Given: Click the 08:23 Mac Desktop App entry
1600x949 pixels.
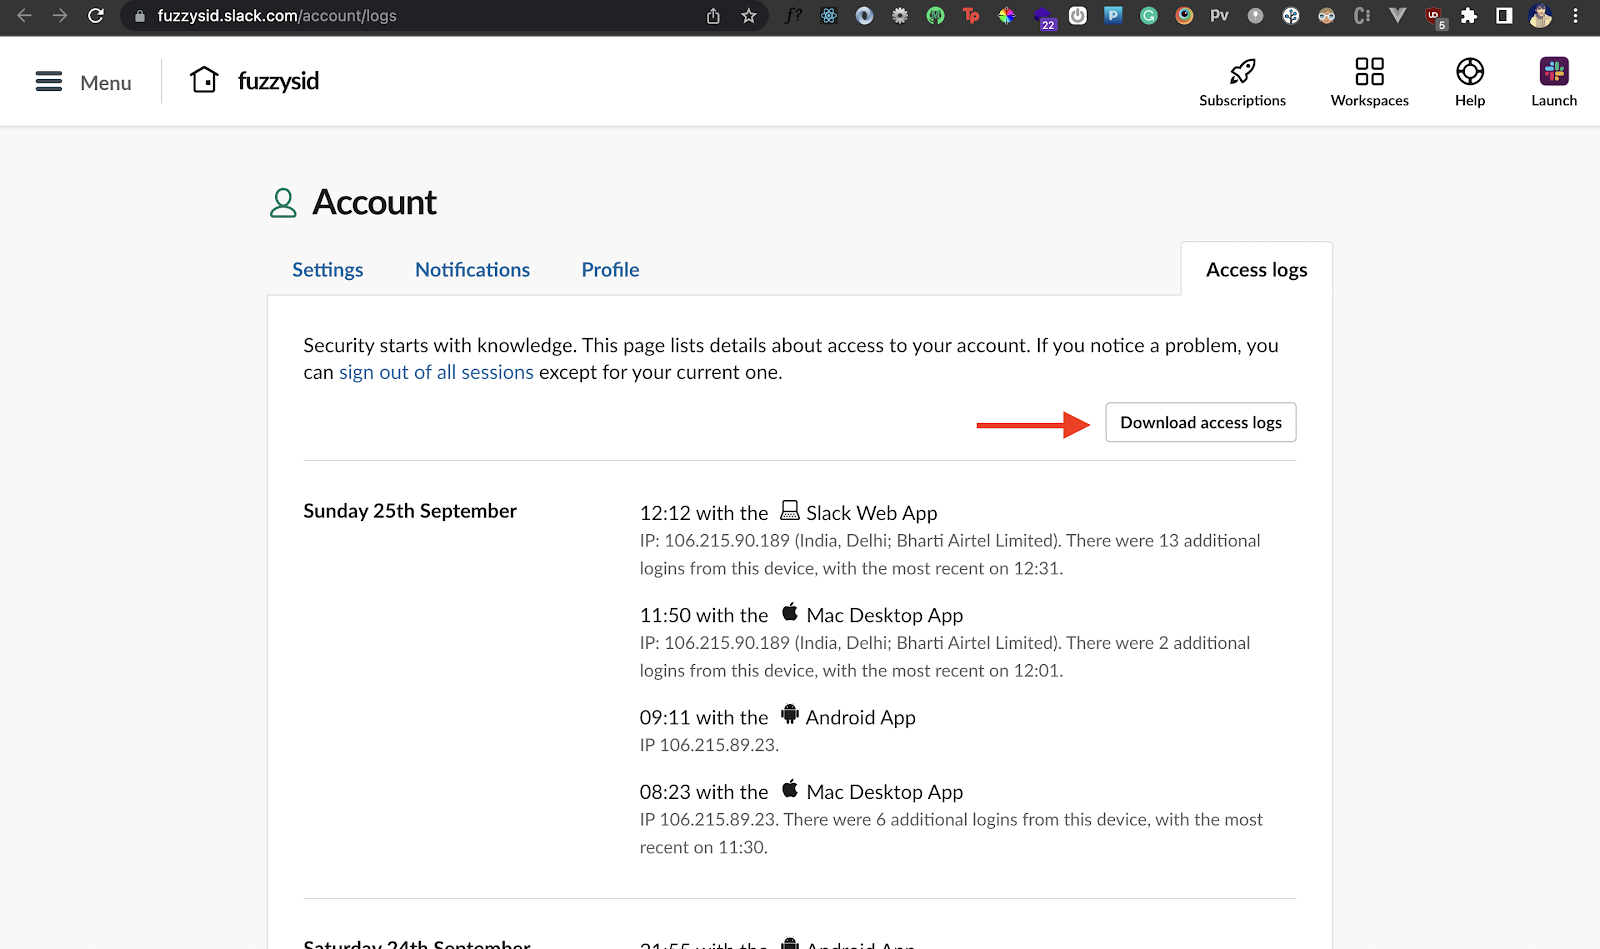Looking at the screenshot, I should [801, 792].
